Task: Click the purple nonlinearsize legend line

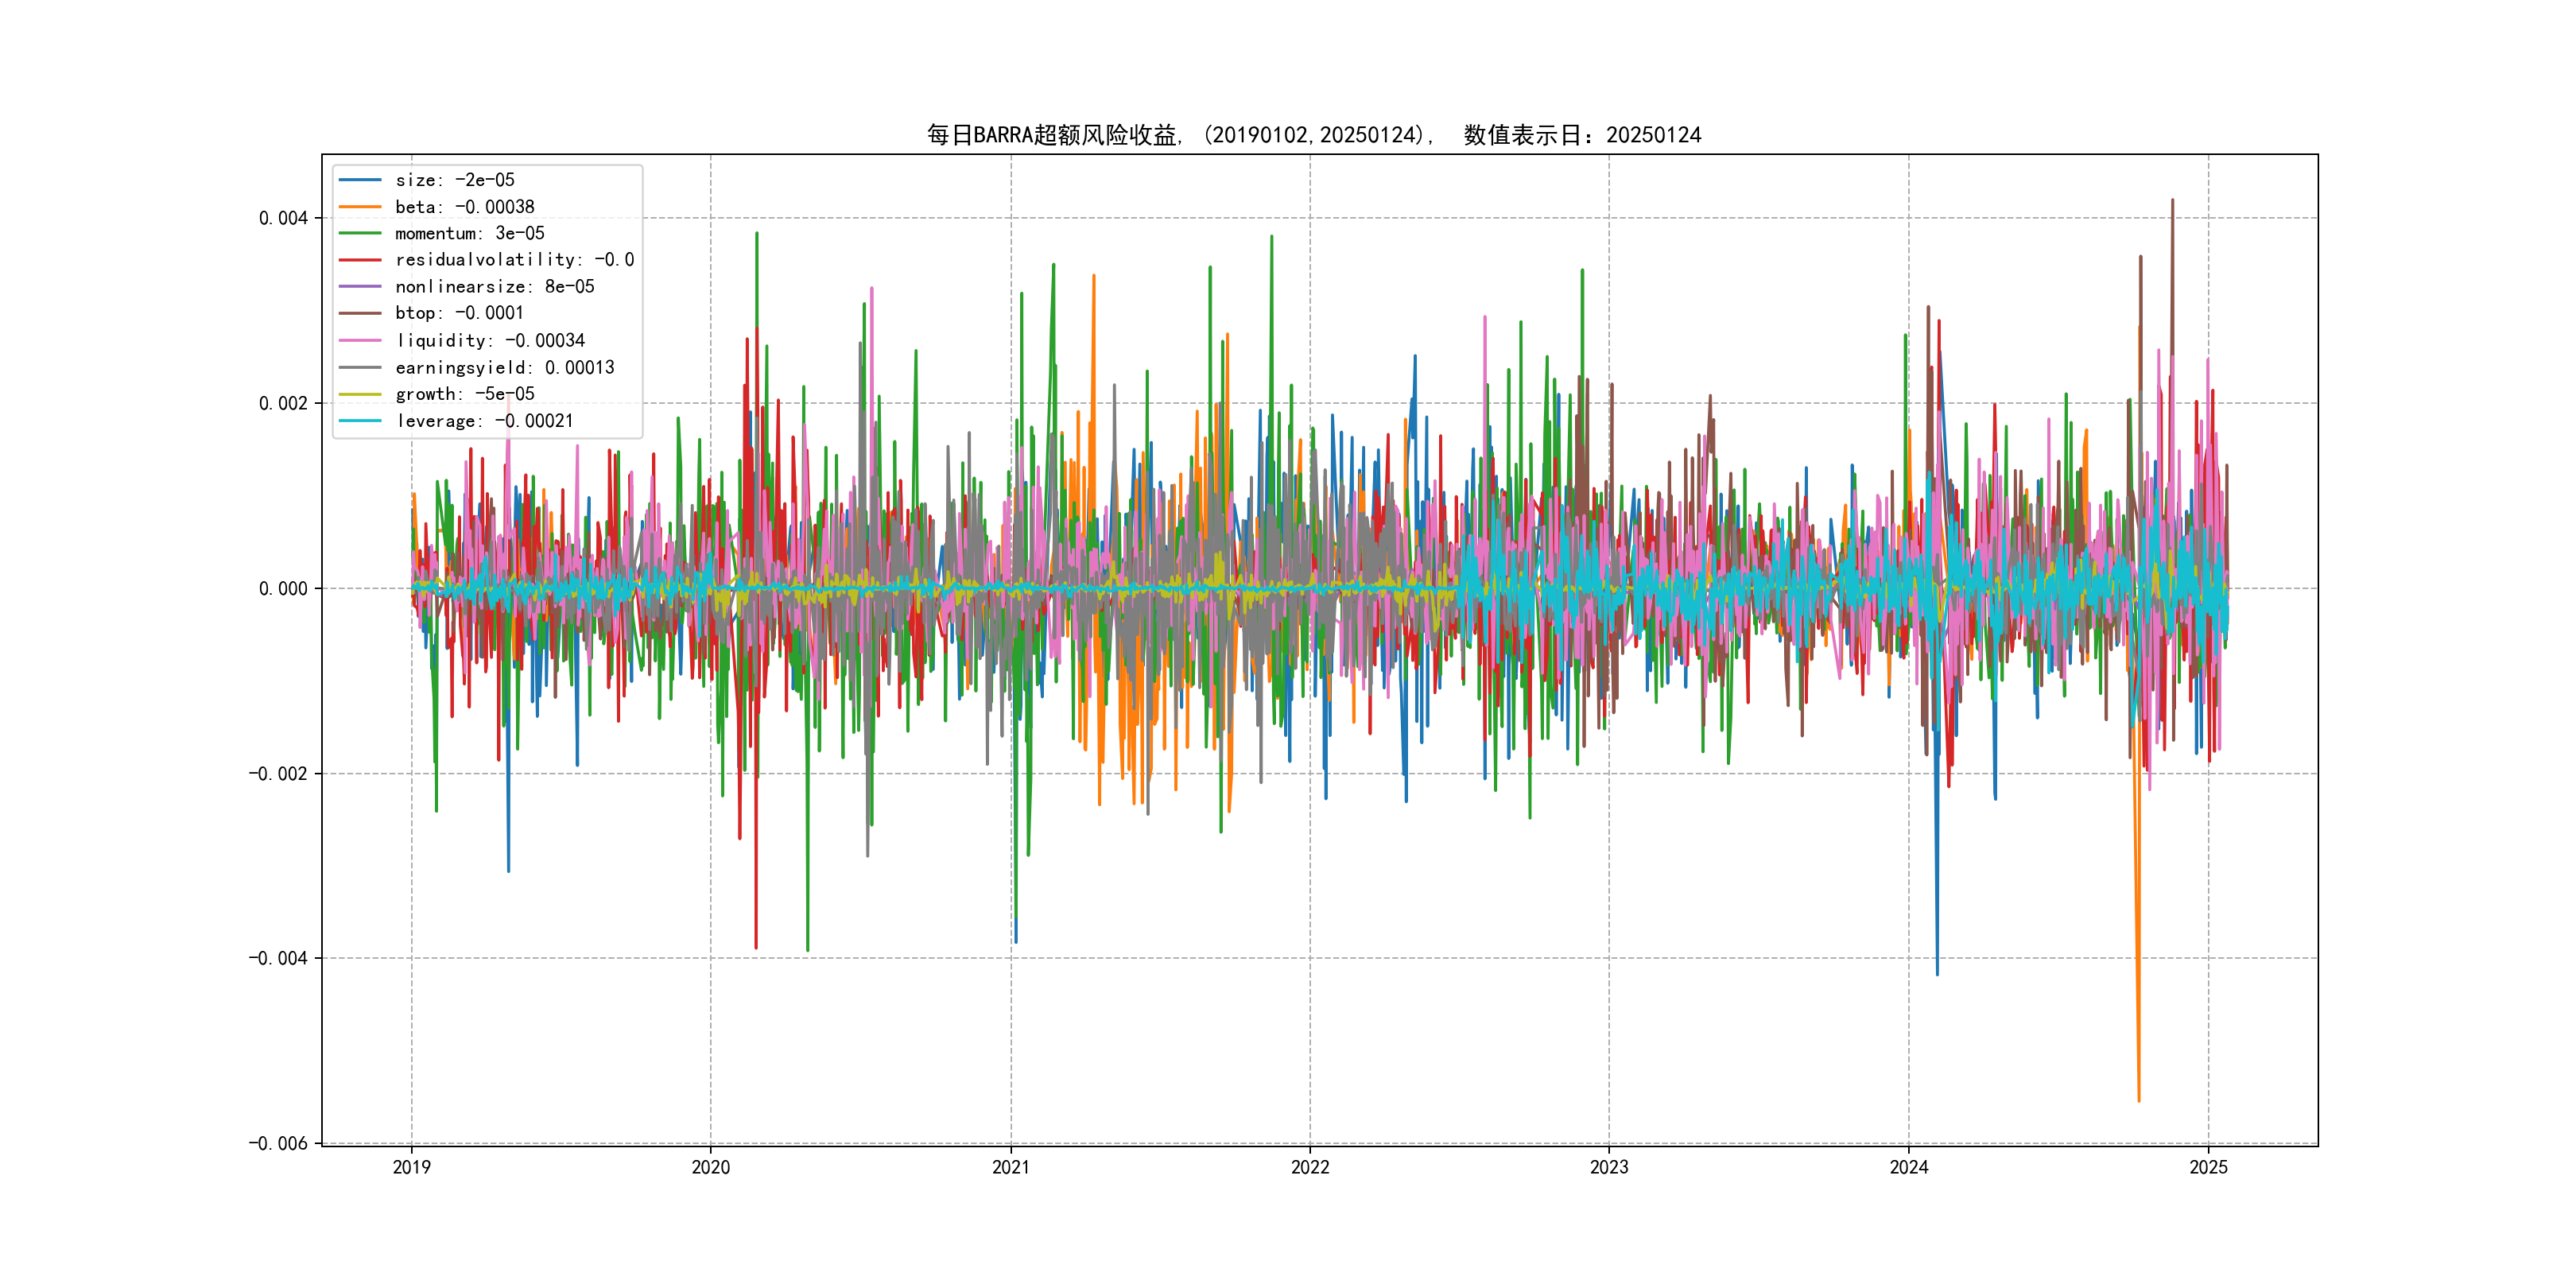Action: [x=360, y=287]
